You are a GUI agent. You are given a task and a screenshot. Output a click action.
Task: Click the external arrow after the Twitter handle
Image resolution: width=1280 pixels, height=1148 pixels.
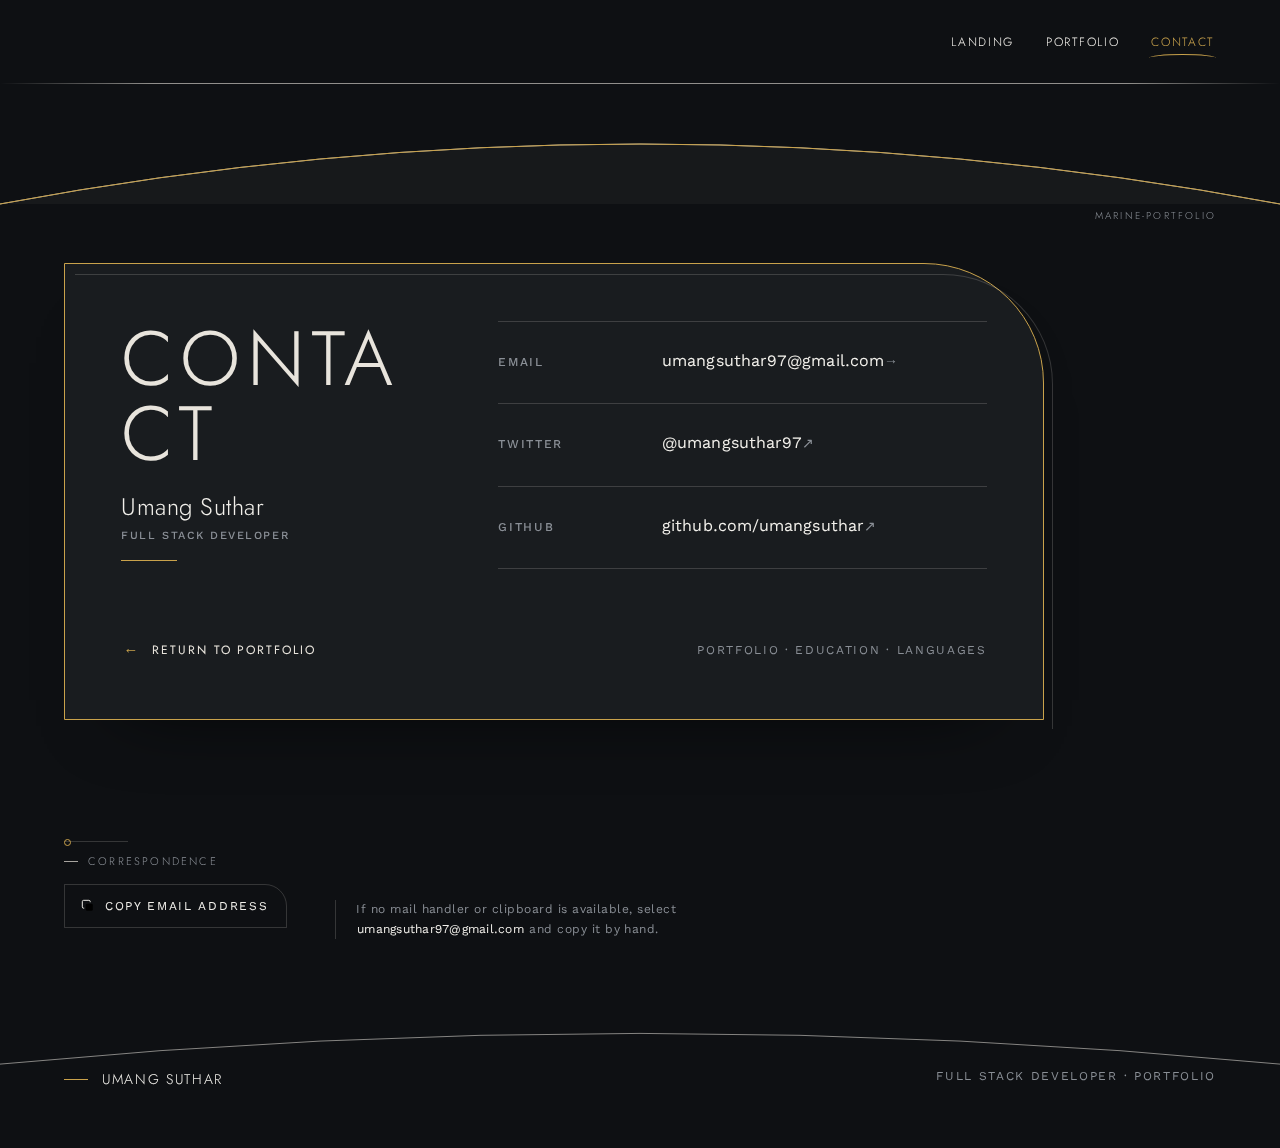click(x=808, y=444)
